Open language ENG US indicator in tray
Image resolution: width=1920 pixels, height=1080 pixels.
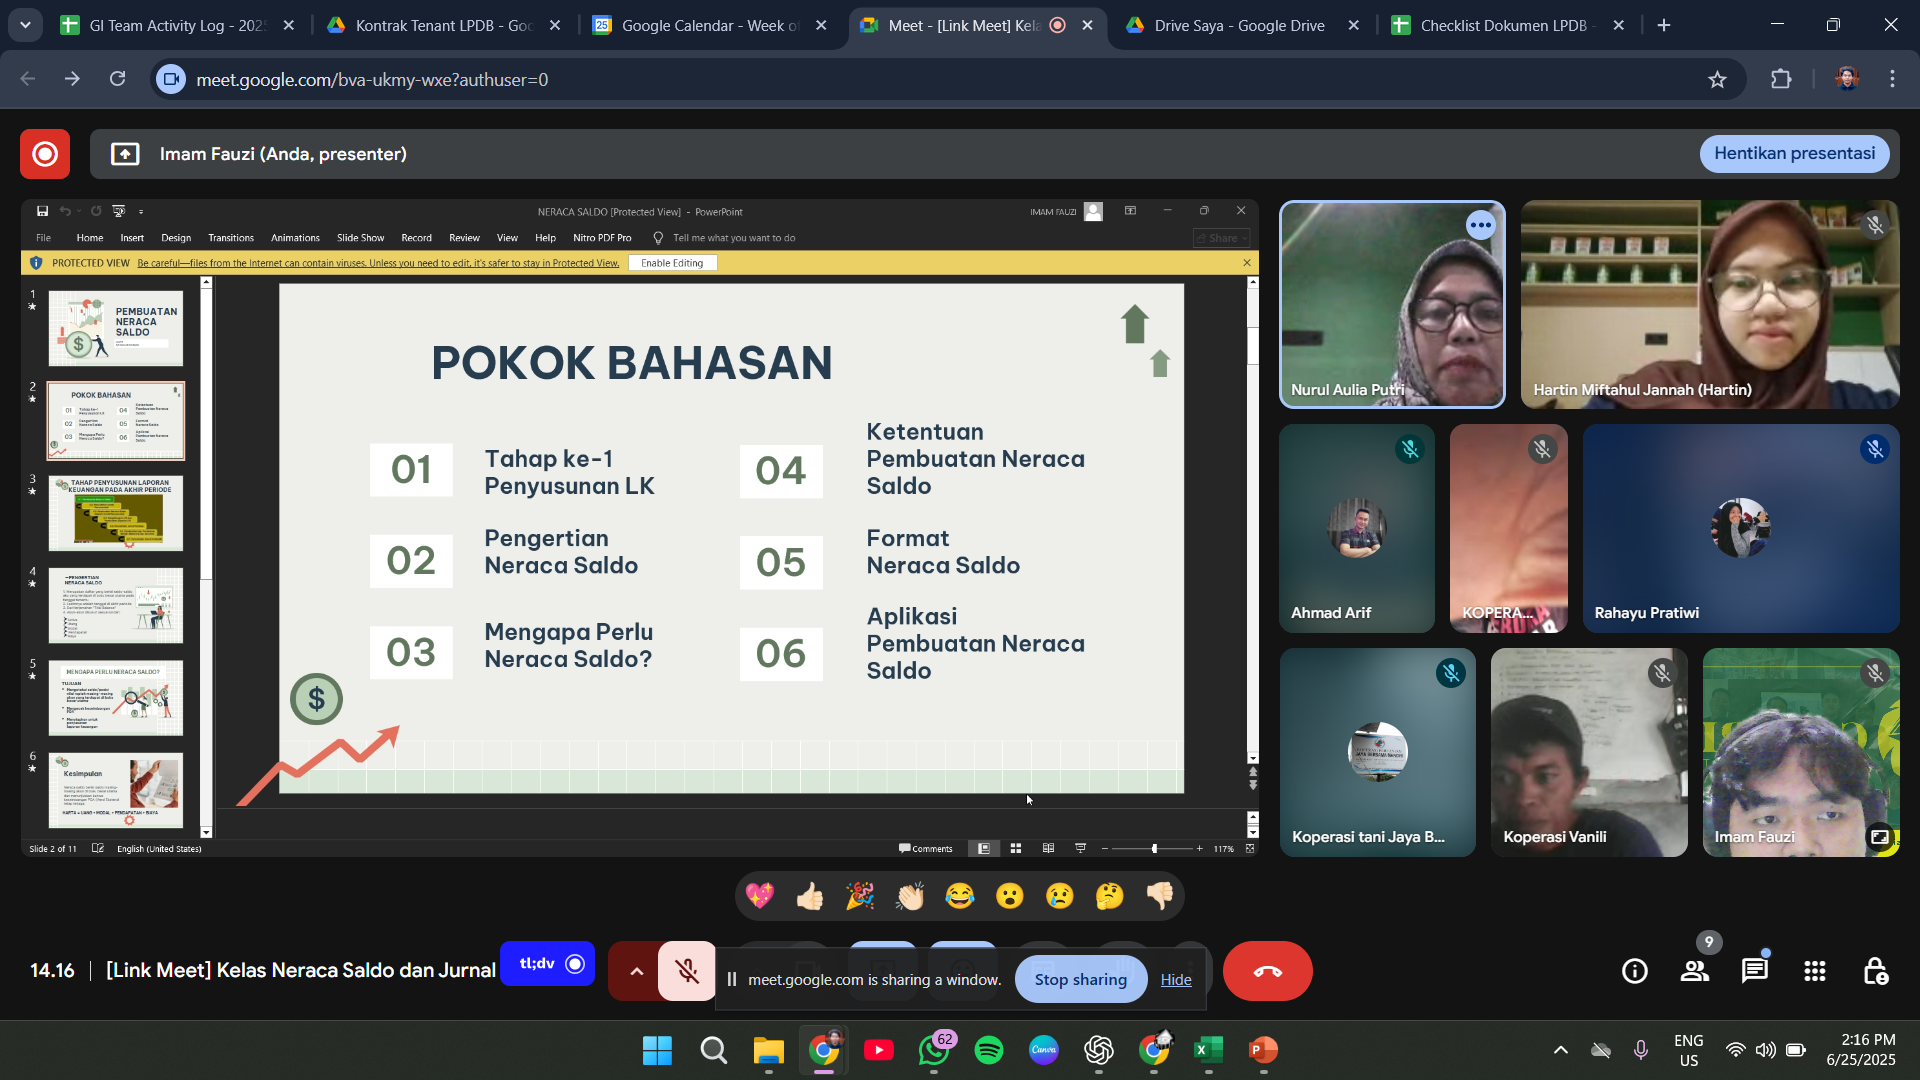click(1688, 1050)
